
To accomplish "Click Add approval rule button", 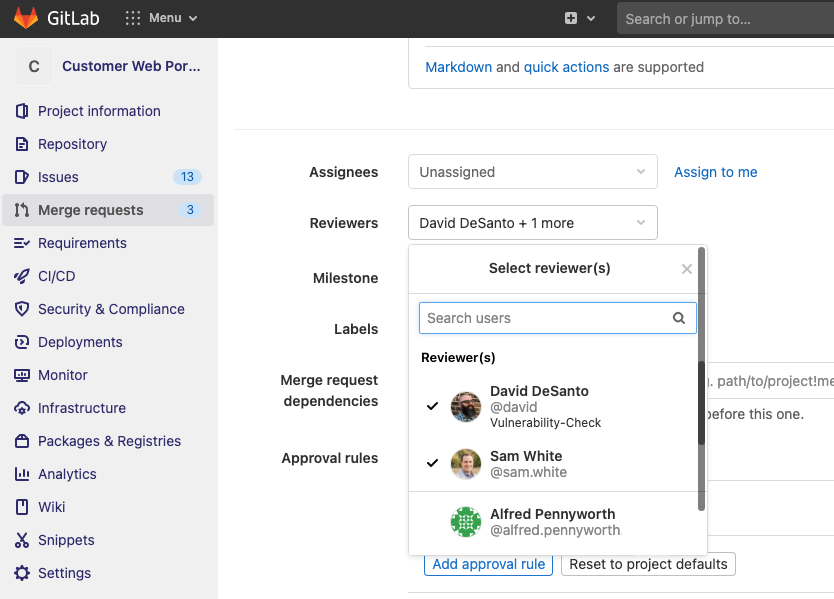I will coord(489,564).
